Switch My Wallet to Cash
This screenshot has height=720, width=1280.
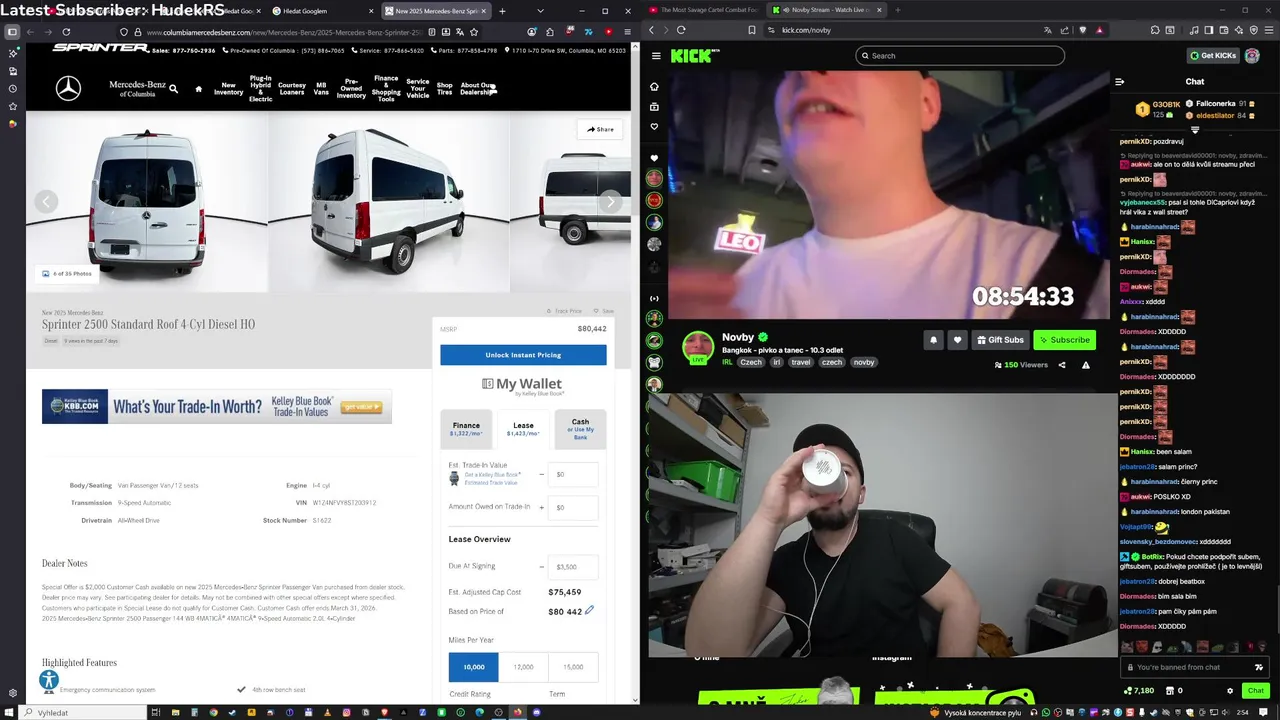click(x=580, y=429)
